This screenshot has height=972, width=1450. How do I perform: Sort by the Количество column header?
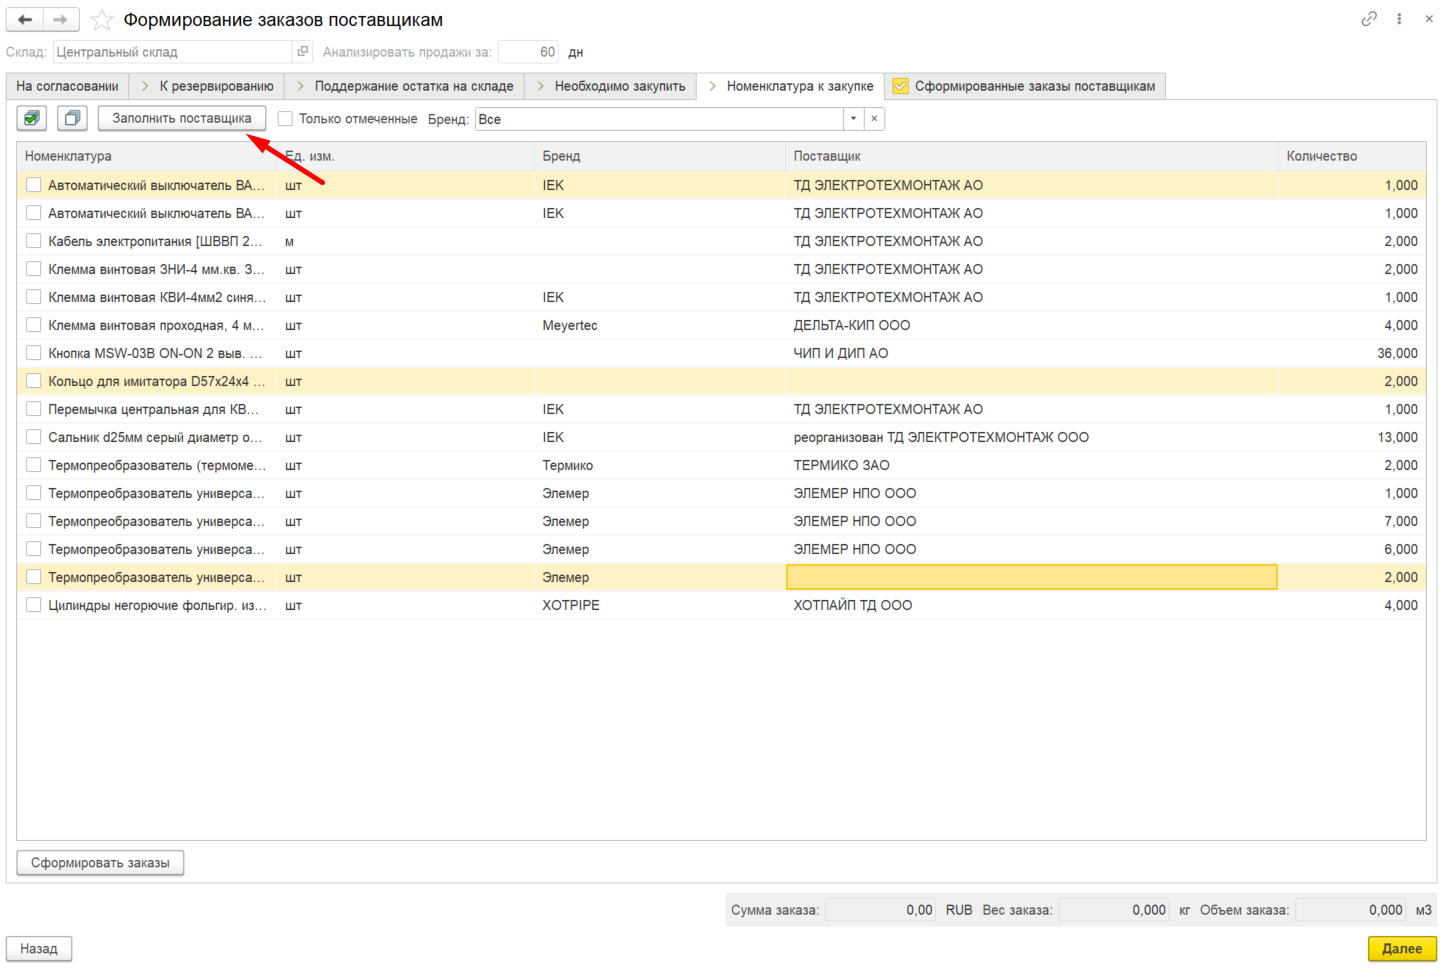[1351, 156]
